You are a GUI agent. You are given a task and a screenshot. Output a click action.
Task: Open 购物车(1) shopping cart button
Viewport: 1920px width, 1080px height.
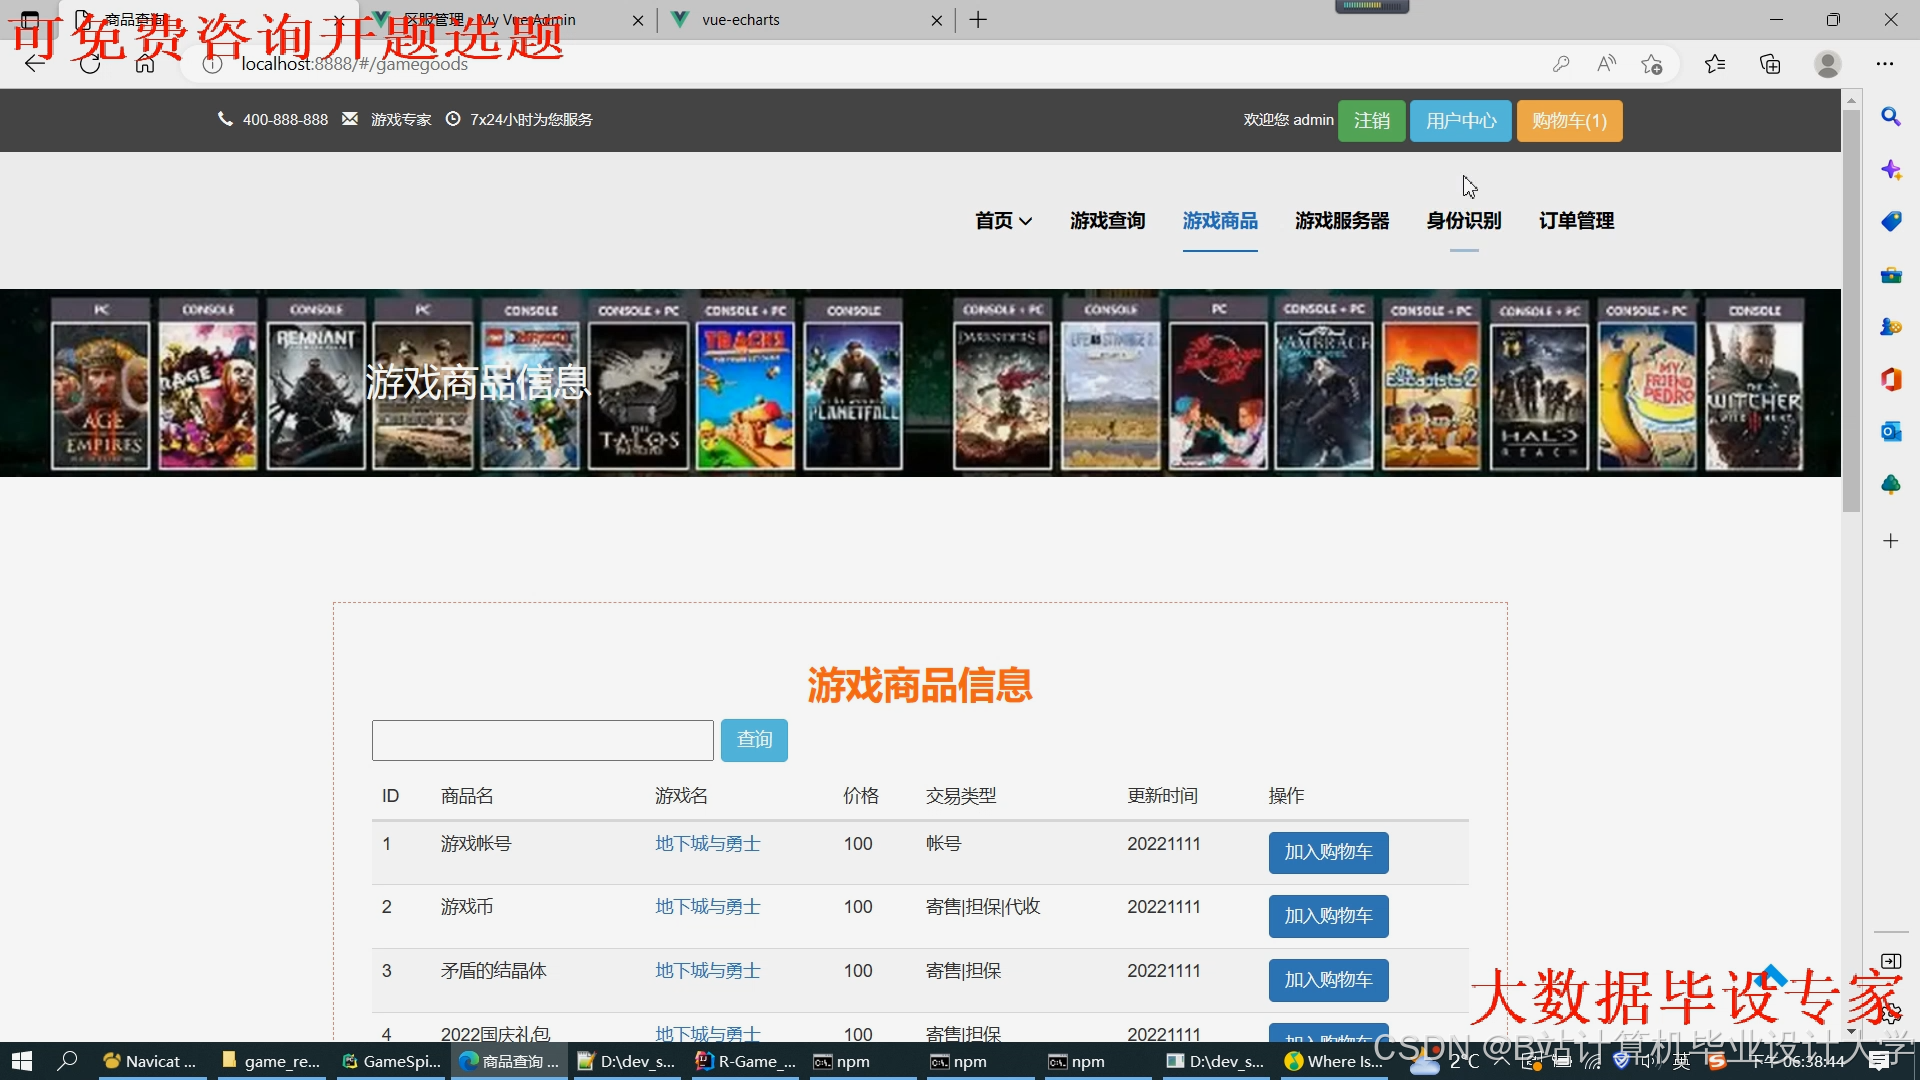pyautogui.click(x=1569, y=121)
